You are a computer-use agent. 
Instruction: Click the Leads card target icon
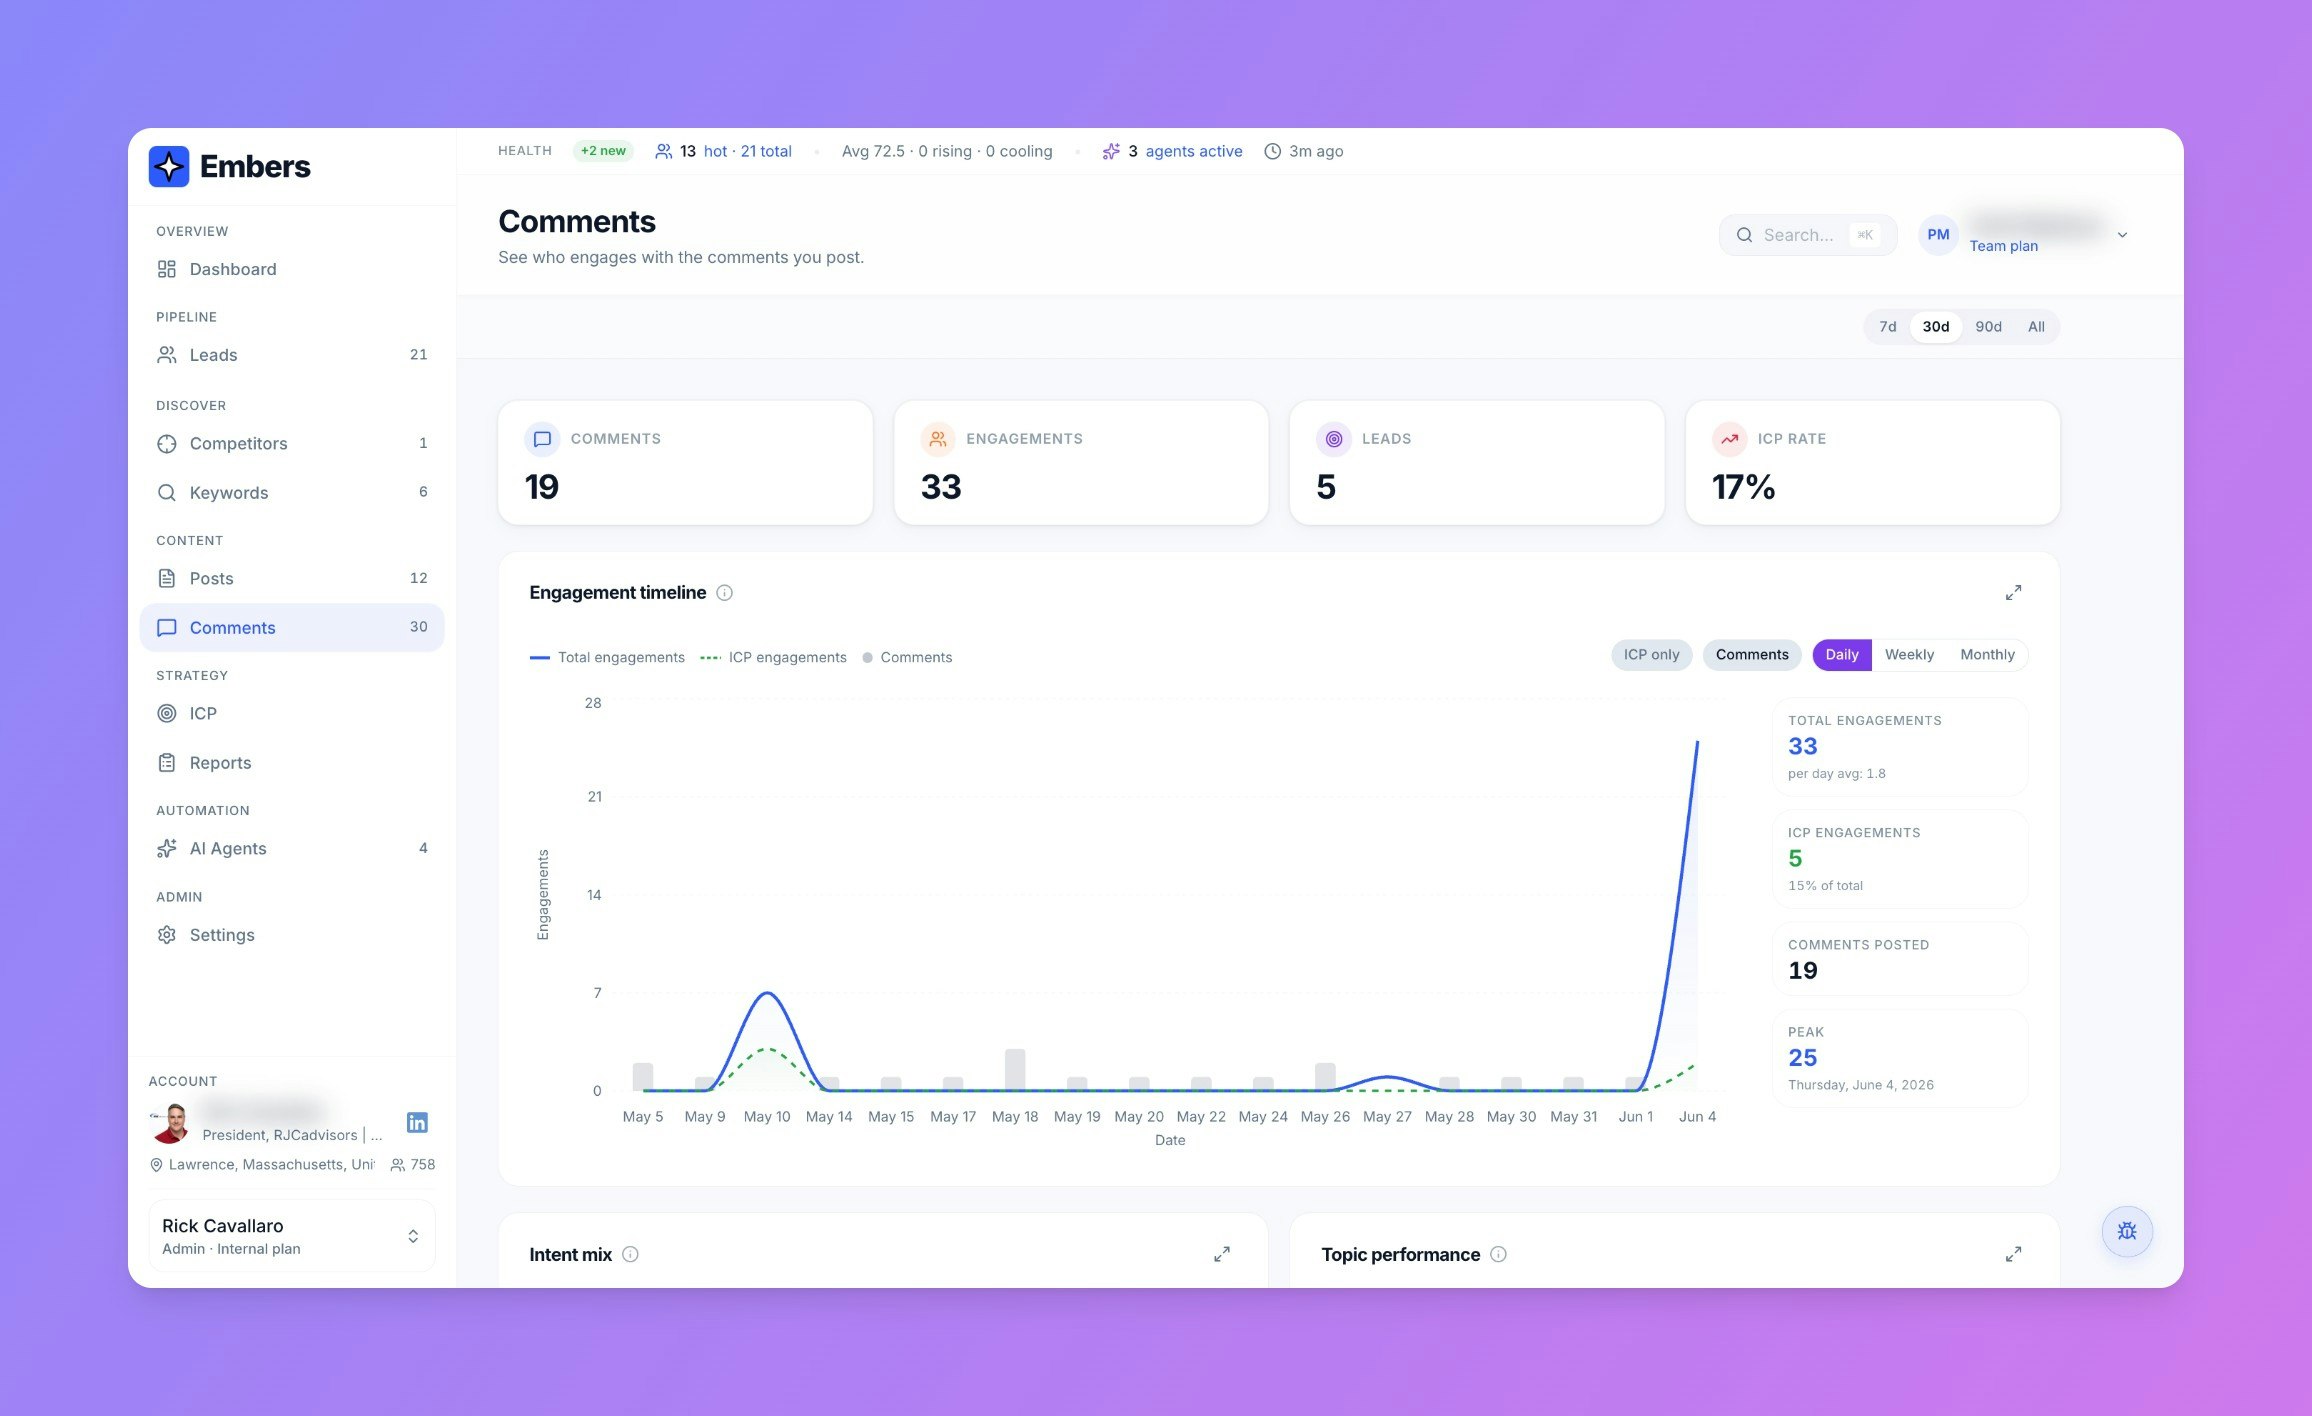1334,439
